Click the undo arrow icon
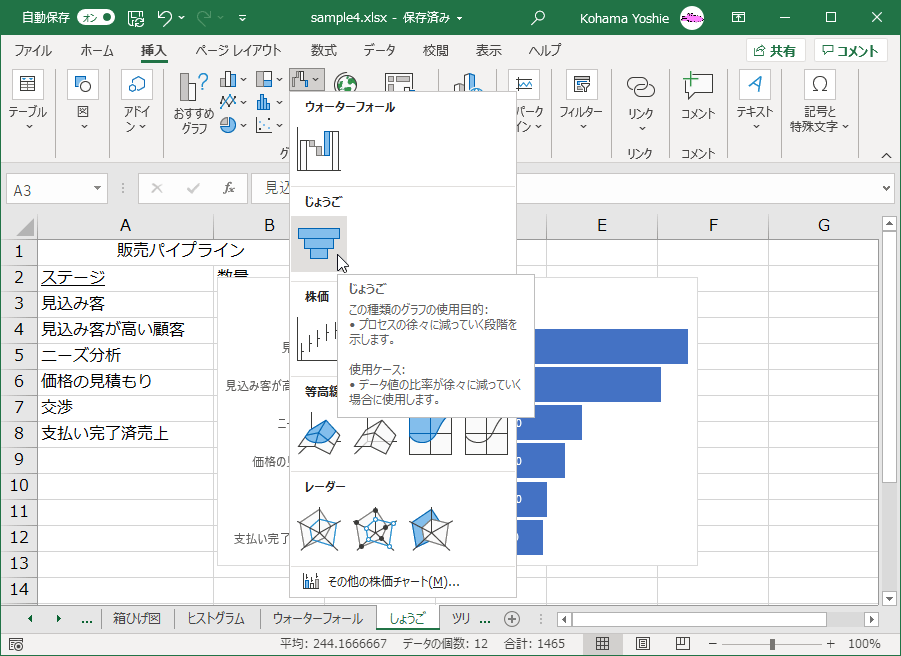 tap(164, 18)
